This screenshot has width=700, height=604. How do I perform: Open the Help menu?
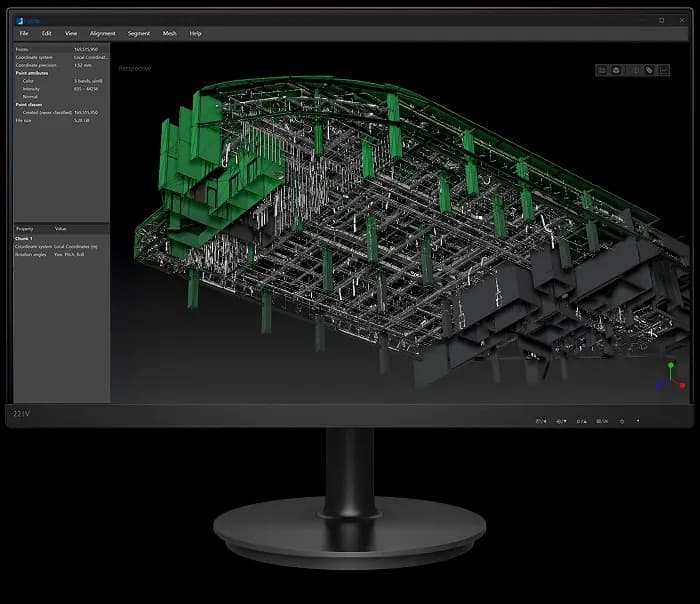195,33
